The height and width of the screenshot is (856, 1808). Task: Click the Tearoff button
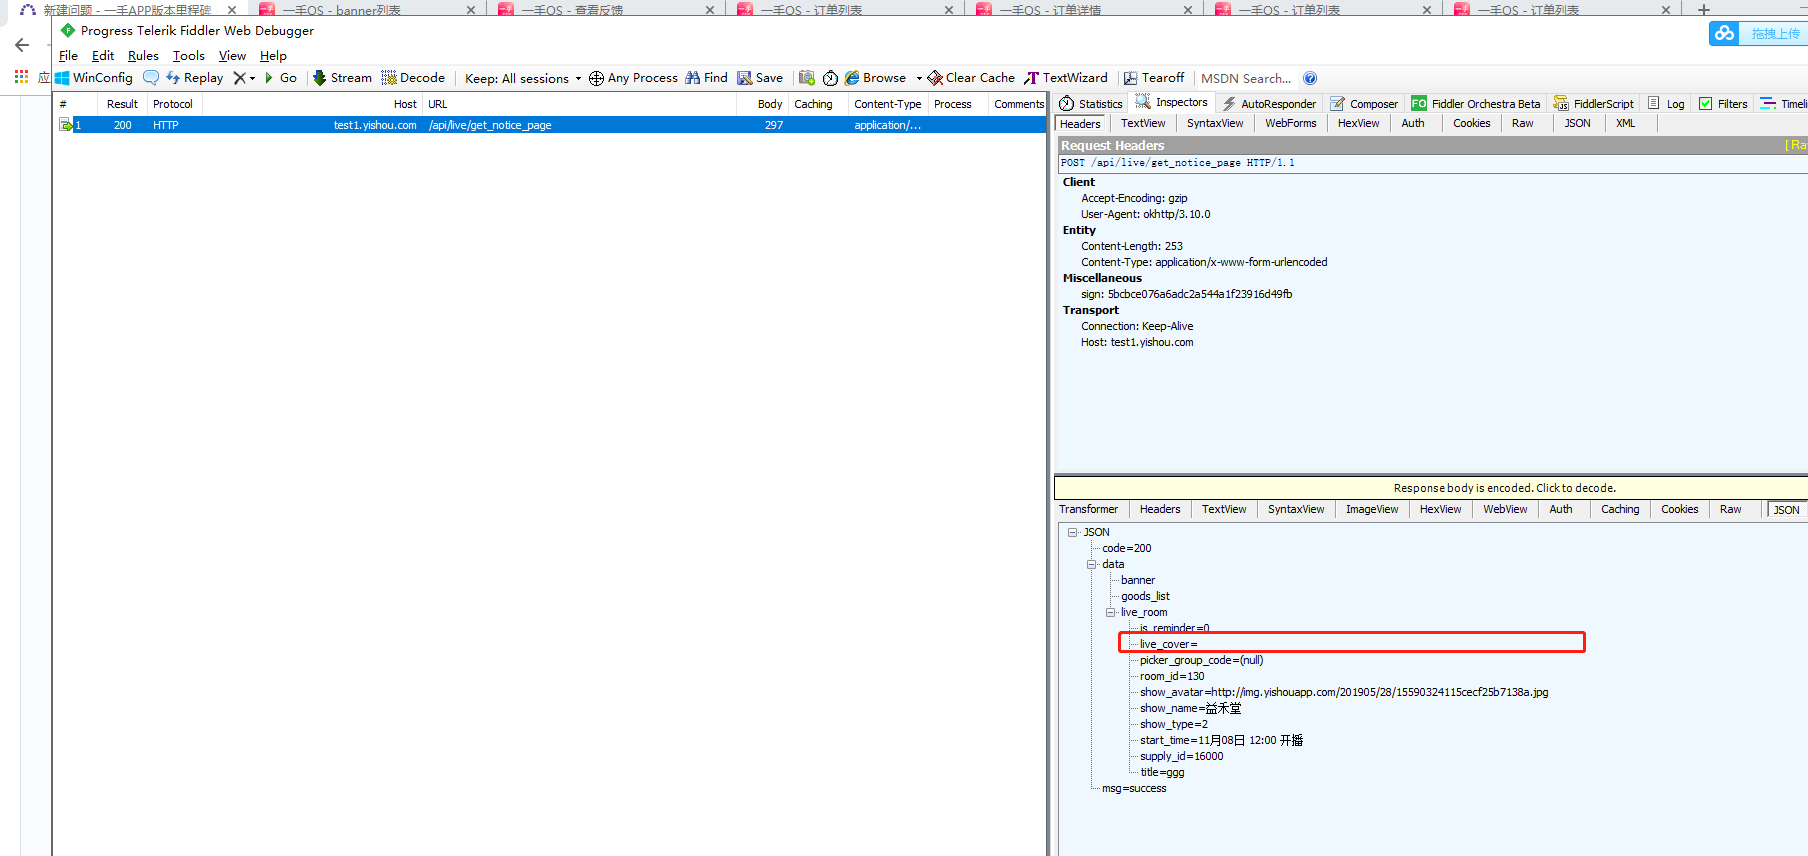(1154, 78)
